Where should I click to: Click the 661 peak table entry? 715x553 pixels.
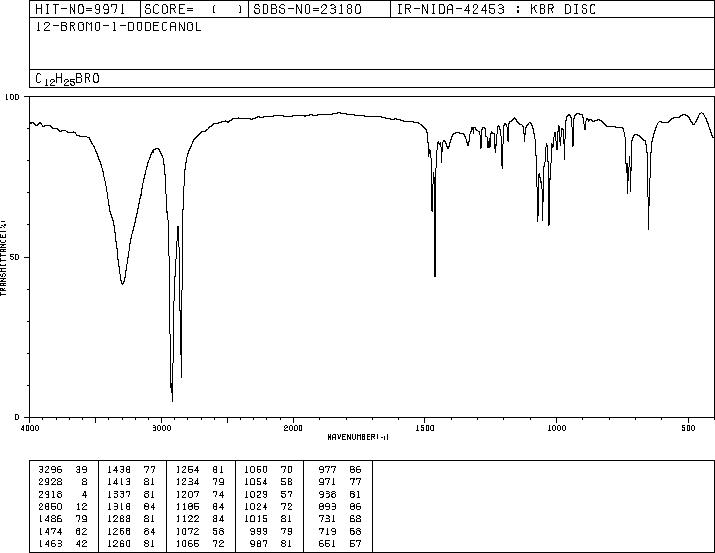(340, 543)
